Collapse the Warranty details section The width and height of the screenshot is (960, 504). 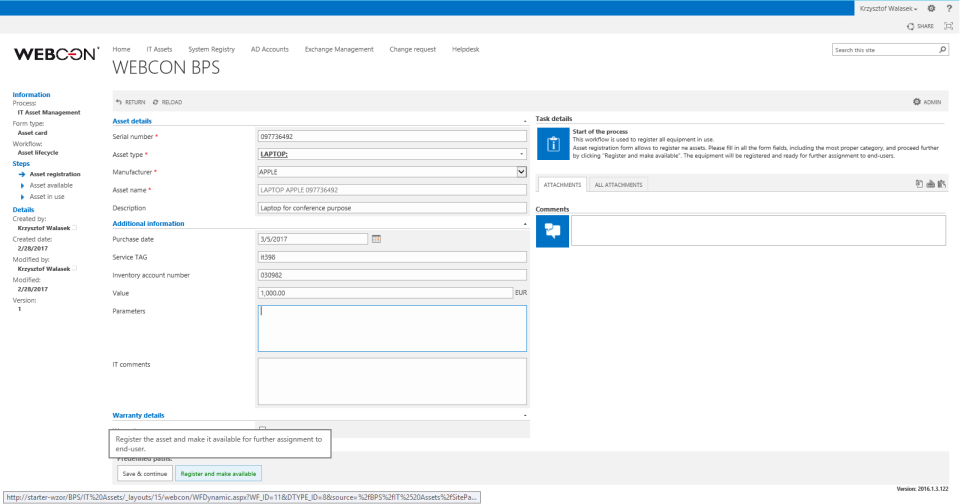[x=525, y=416]
